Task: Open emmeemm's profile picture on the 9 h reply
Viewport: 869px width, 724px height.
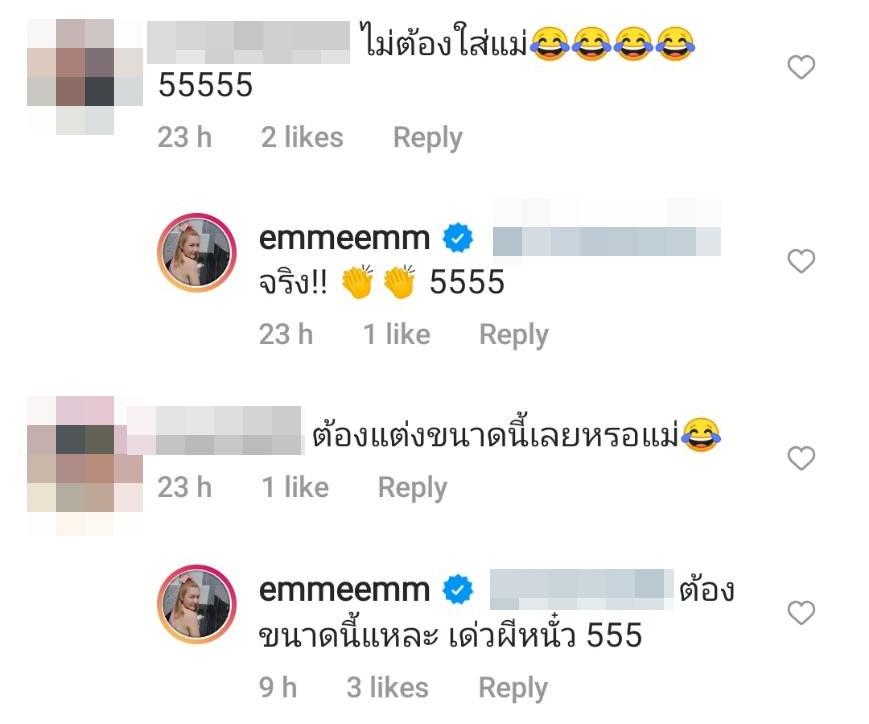Action: coord(197,605)
